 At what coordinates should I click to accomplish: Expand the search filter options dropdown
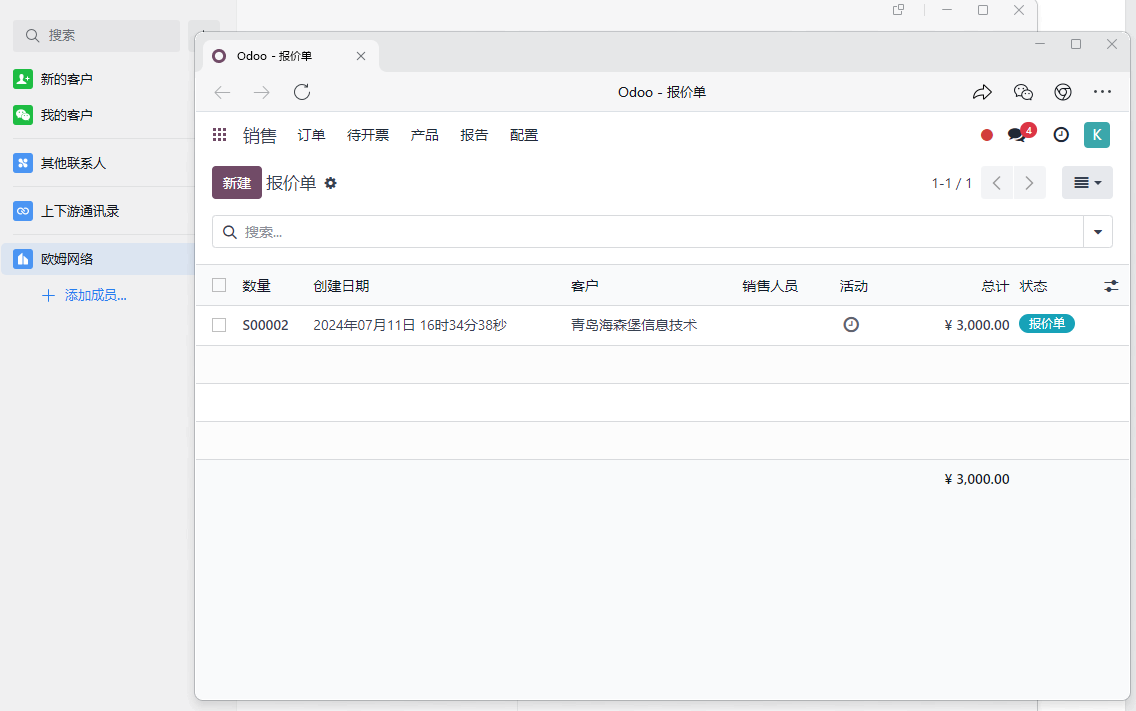coord(1098,232)
